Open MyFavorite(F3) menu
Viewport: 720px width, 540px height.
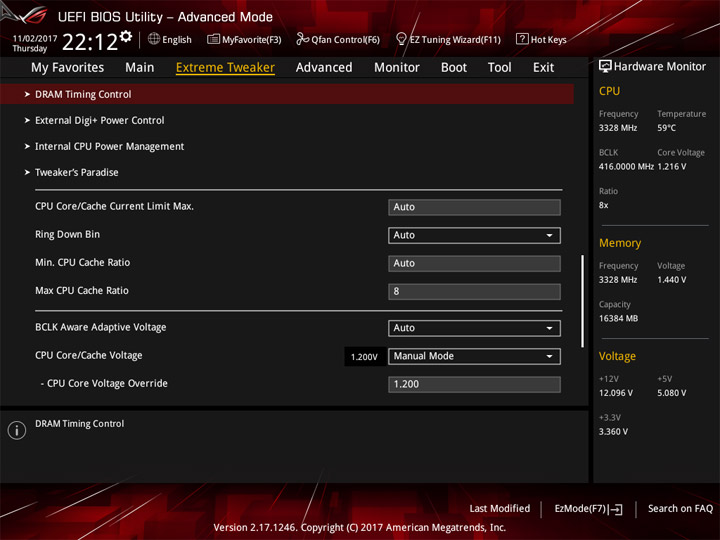click(x=244, y=39)
